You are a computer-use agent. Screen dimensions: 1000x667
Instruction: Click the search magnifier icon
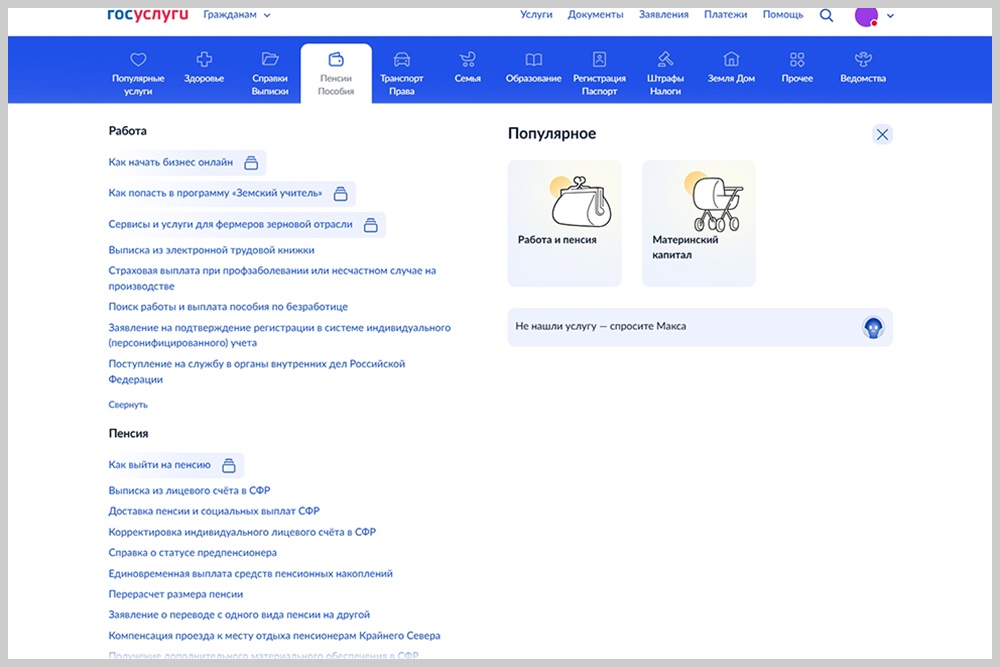(x=827, y=15)
